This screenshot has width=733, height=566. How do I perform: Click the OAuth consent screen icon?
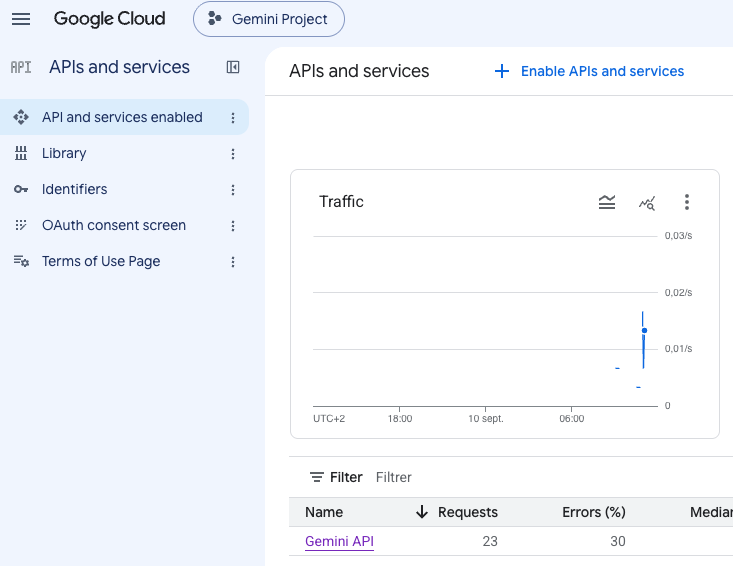[21, 225]
